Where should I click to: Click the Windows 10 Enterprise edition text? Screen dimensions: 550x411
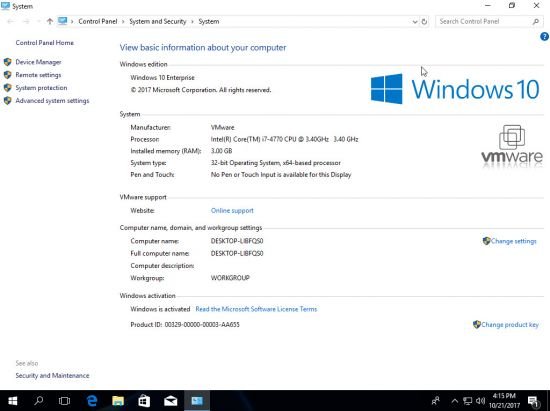(162, 78)
